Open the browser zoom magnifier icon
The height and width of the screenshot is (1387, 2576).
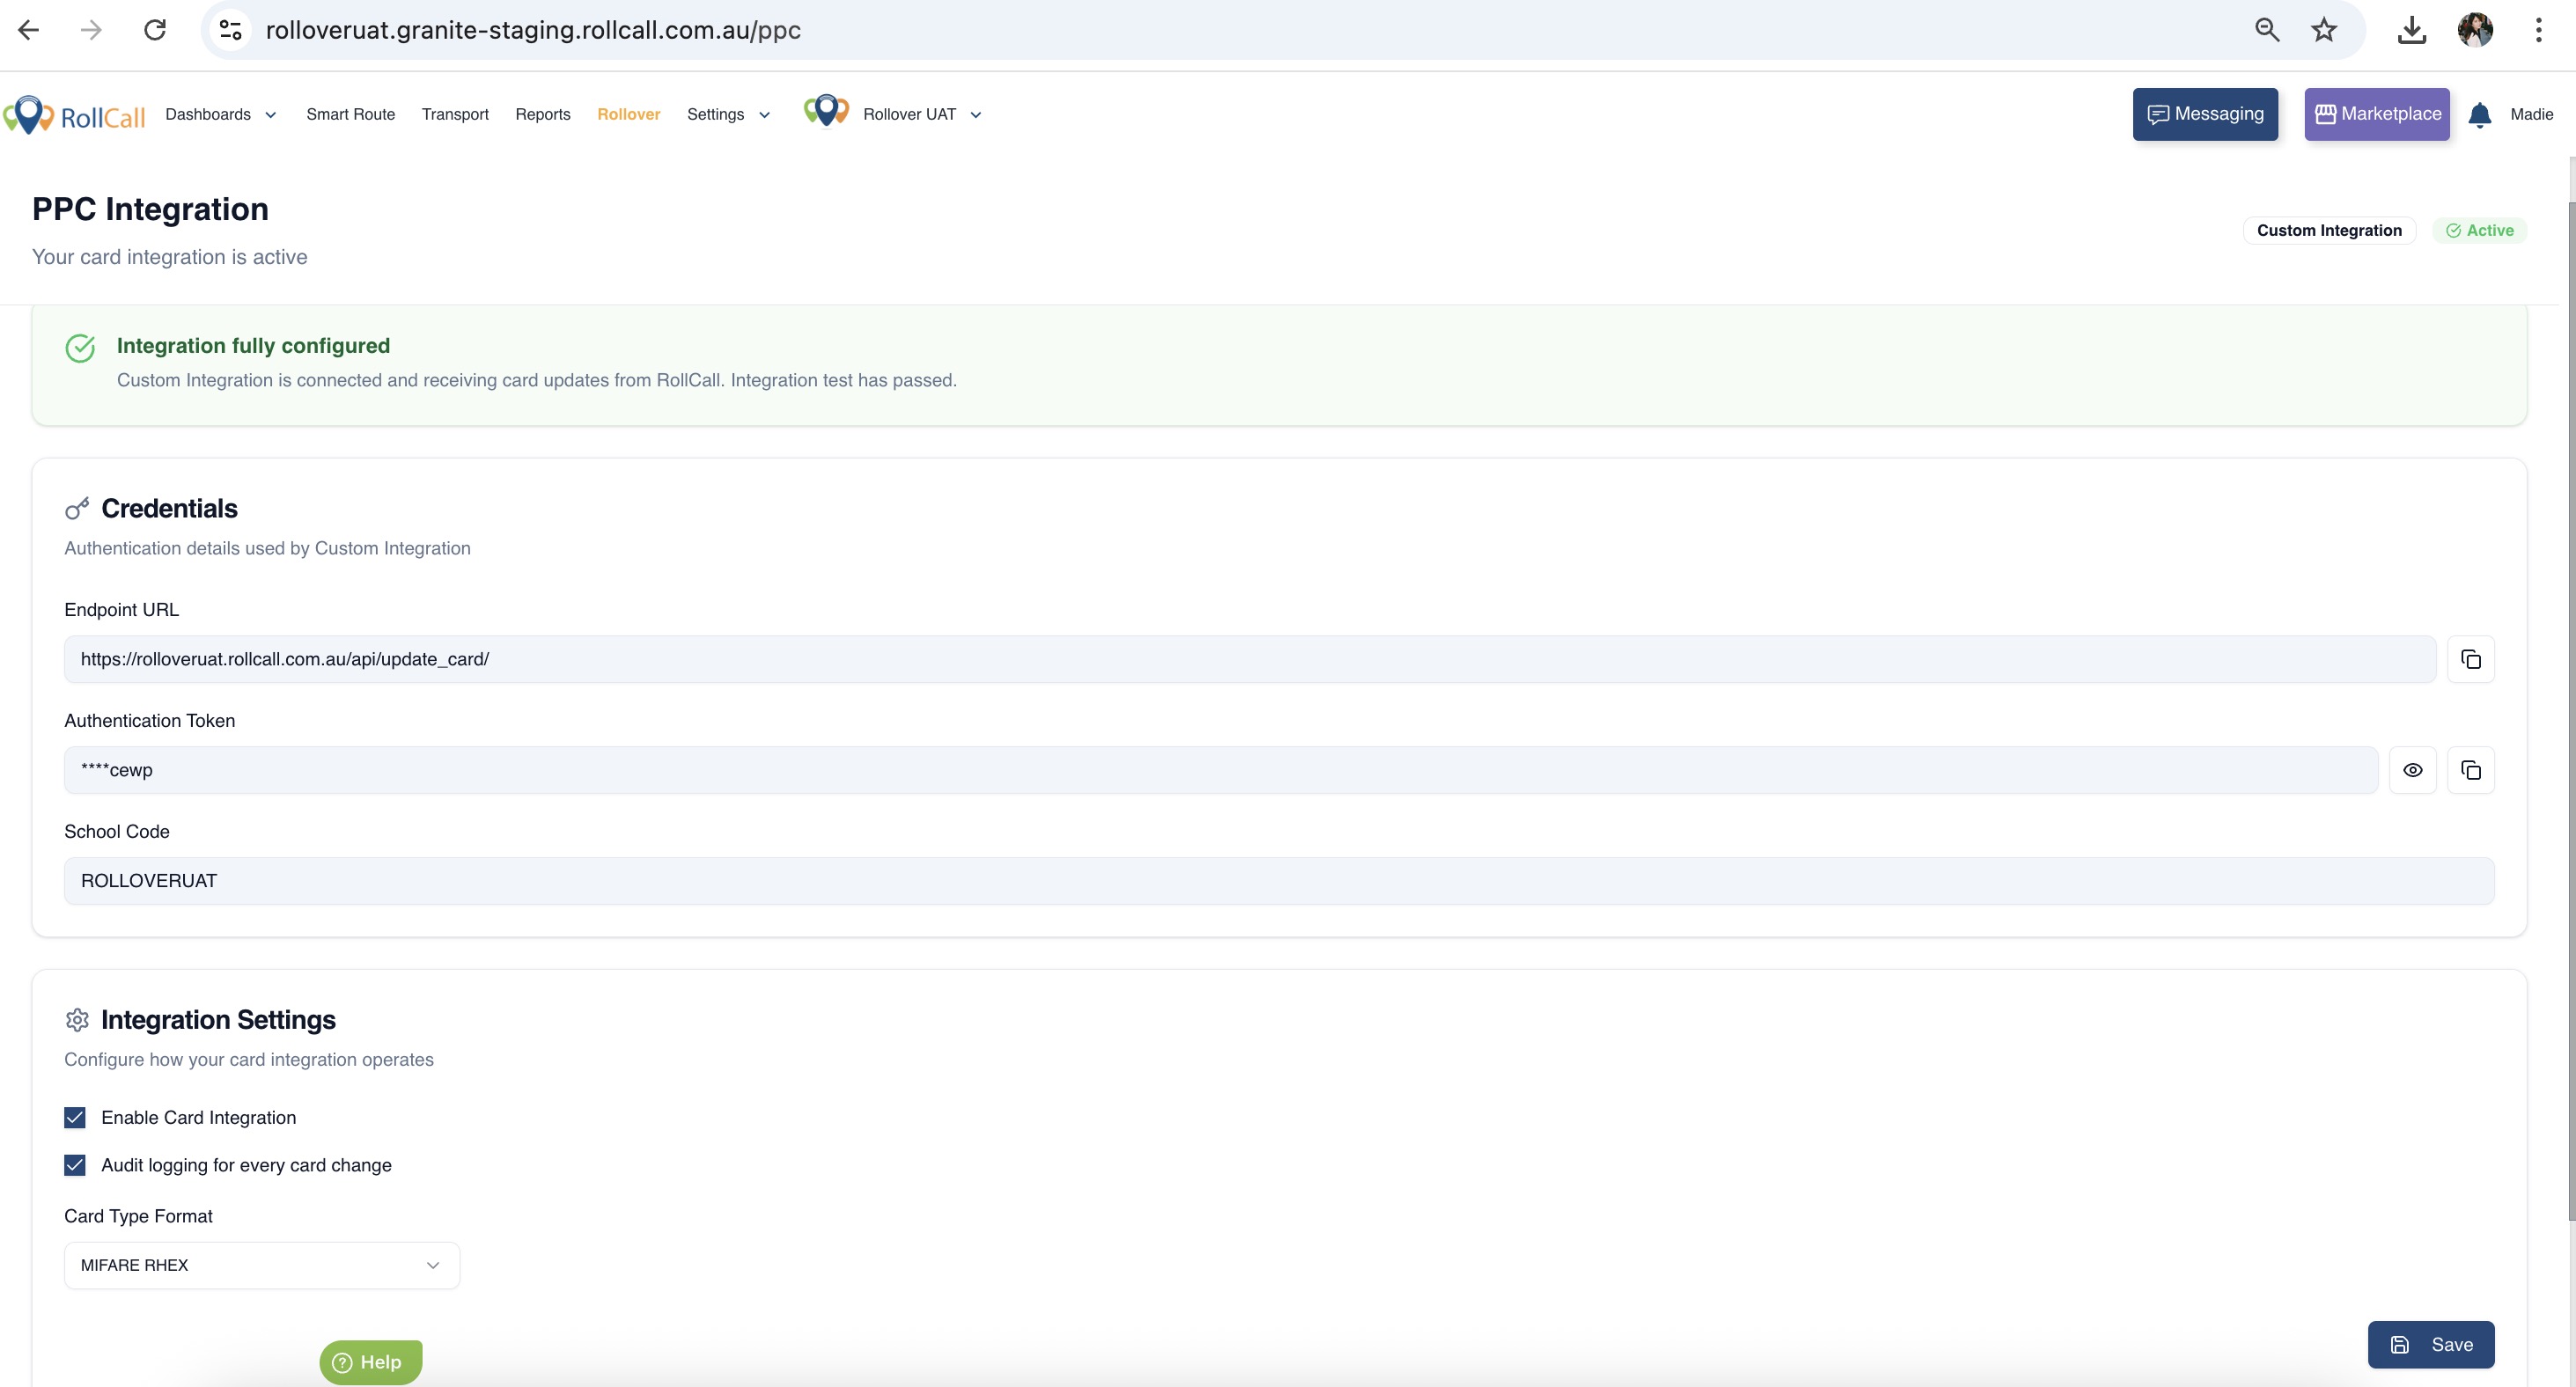point(2266,30)
